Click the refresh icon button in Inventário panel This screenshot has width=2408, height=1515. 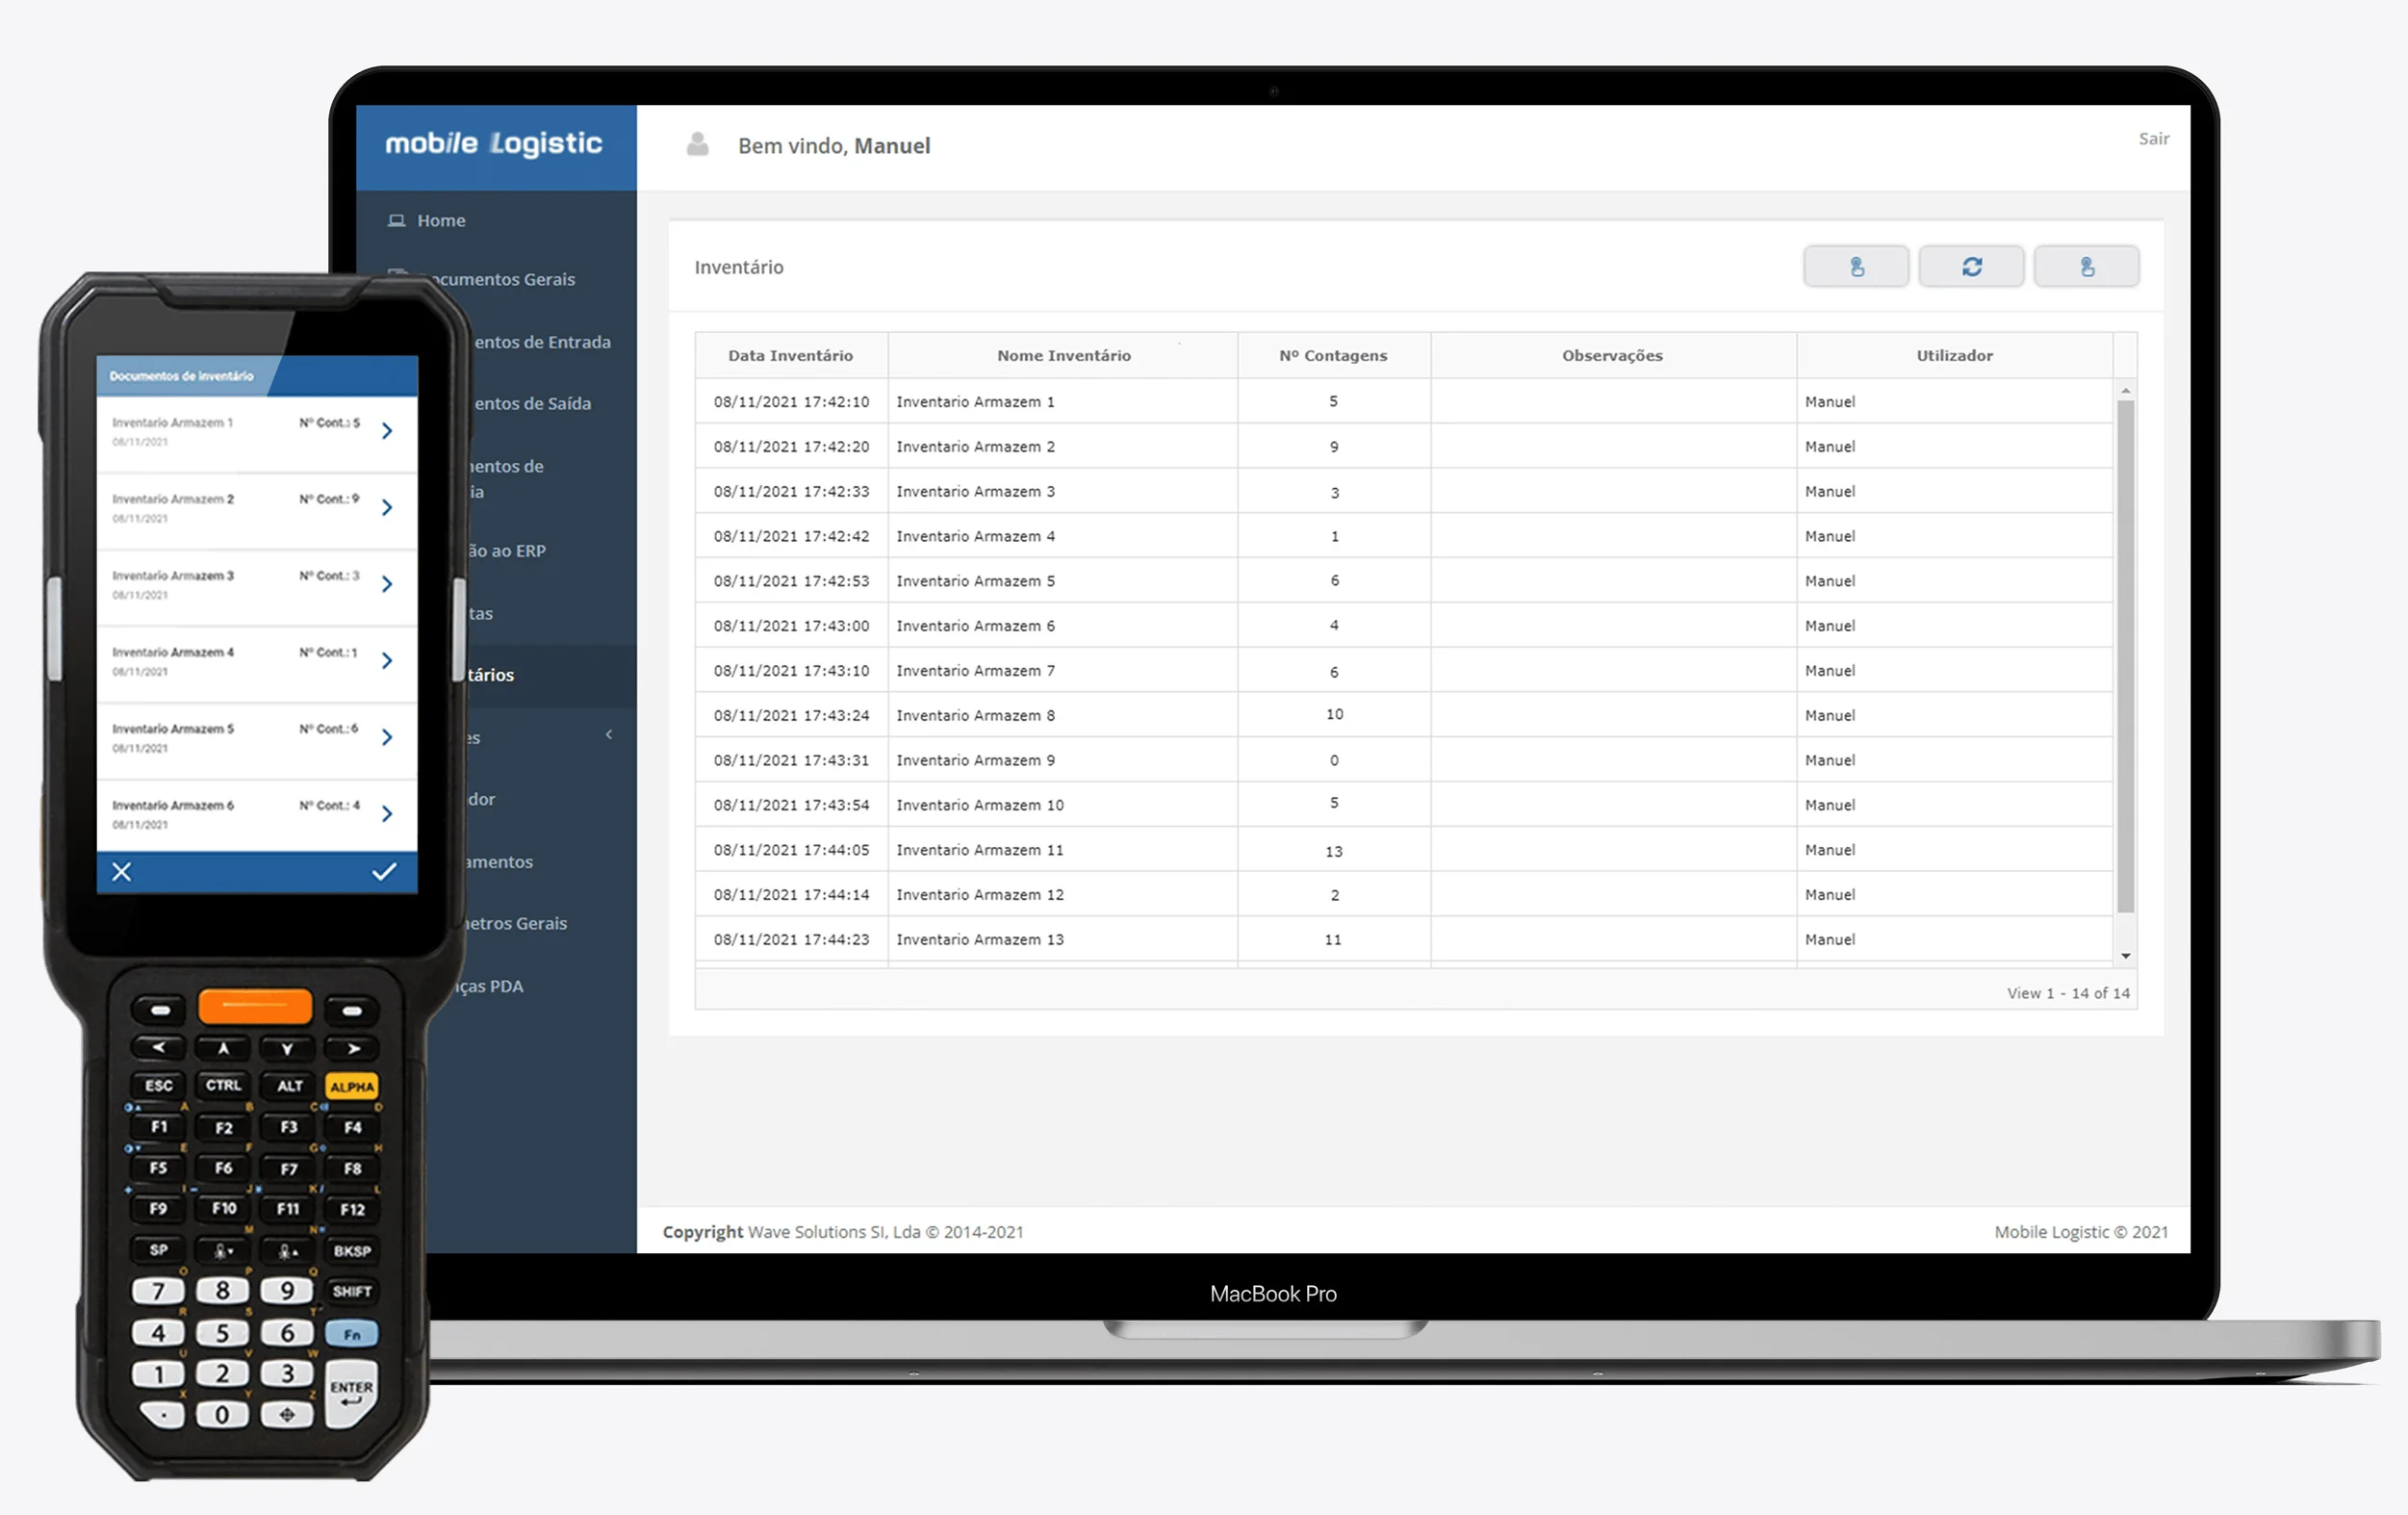point(1971,267)
